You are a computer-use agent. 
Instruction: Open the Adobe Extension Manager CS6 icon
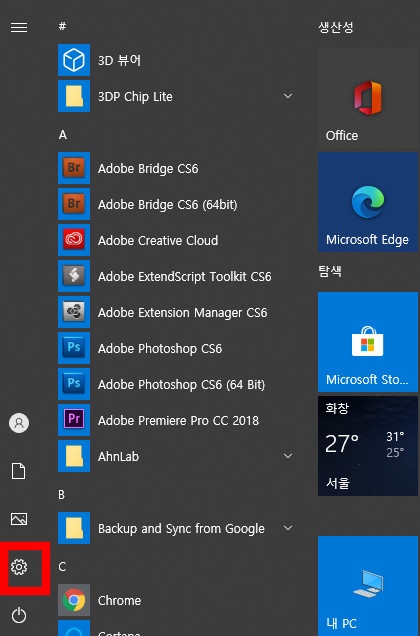74,312
